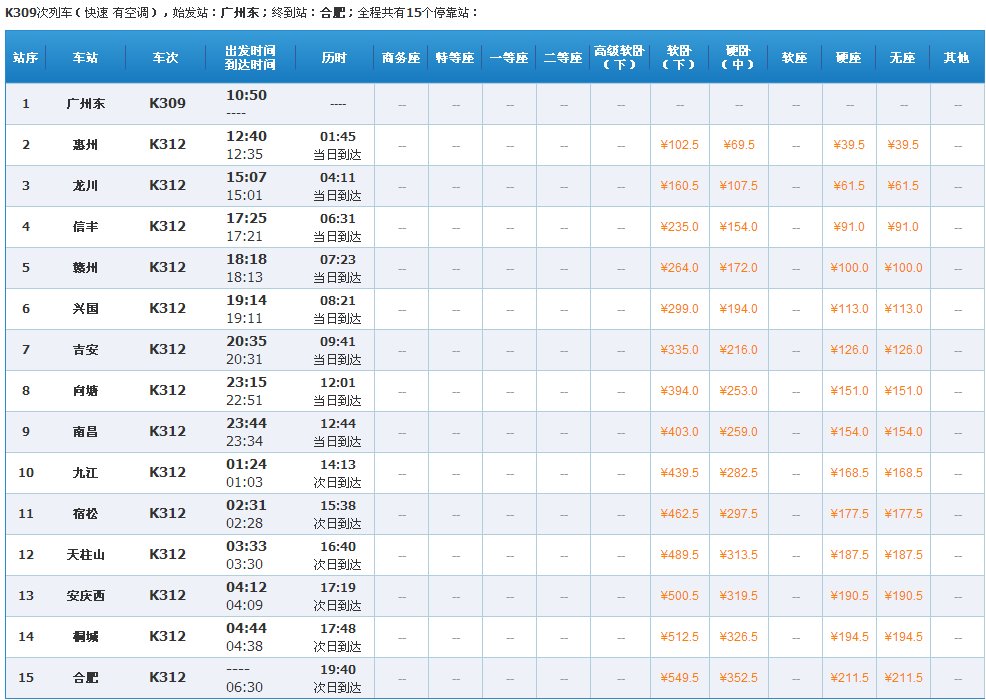Screen dimensions: 986x700
Task: Select the ¥352.5 hard sleeper price
Action: click(738, 678)
